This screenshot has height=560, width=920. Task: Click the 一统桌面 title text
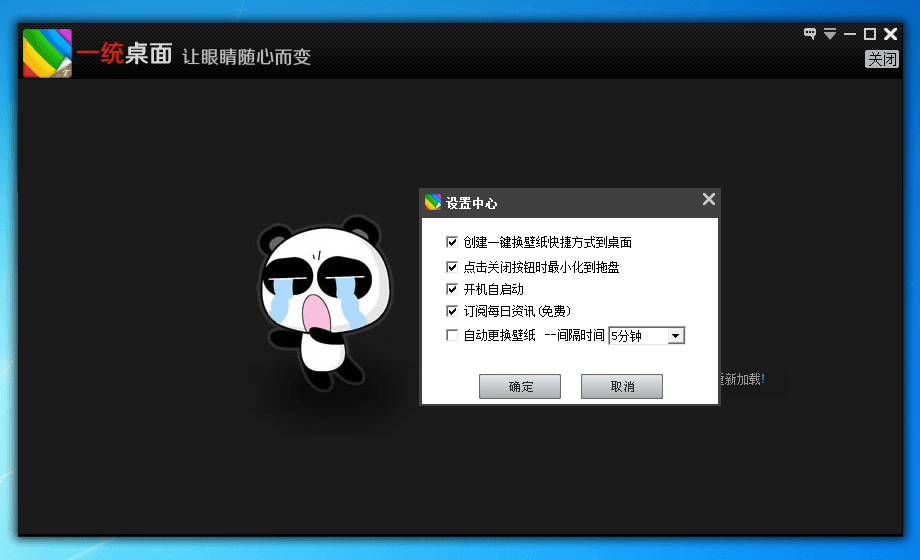[124, 54]
